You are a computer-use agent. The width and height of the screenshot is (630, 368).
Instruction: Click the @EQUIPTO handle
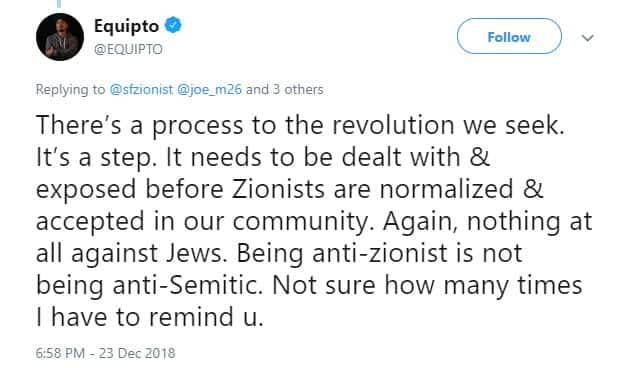128,49
